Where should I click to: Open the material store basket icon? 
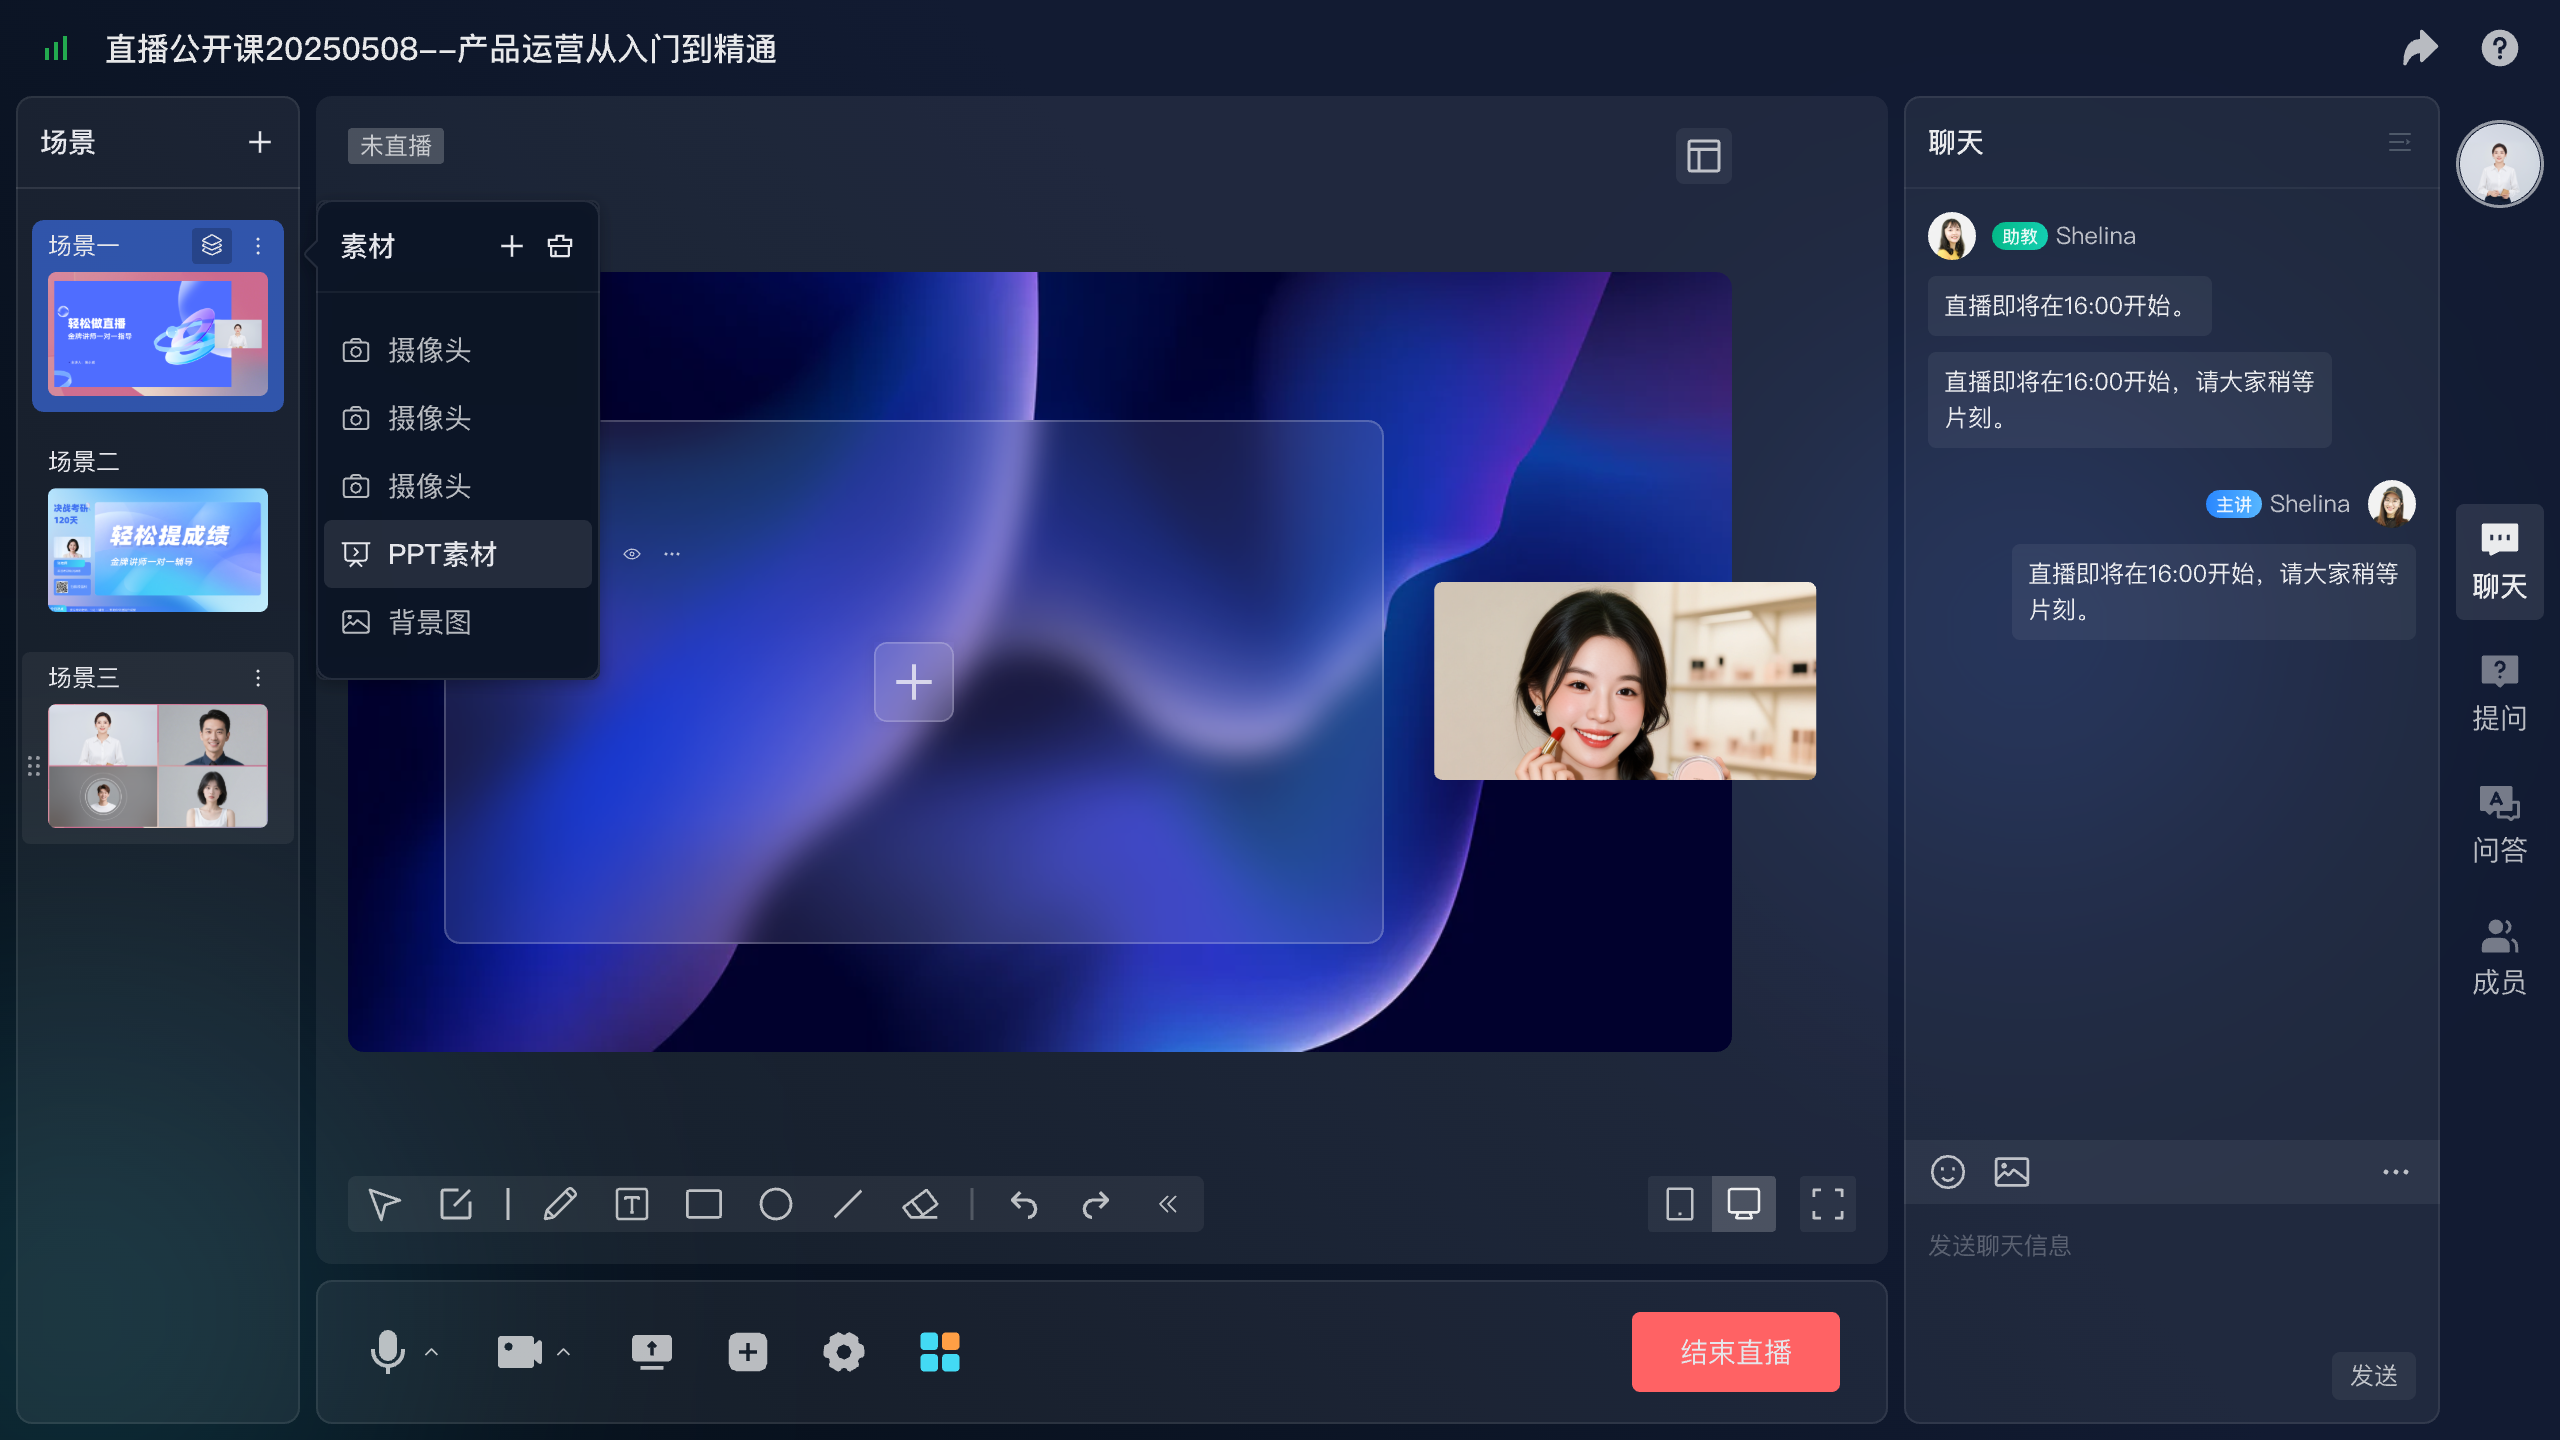coord(560,246)
